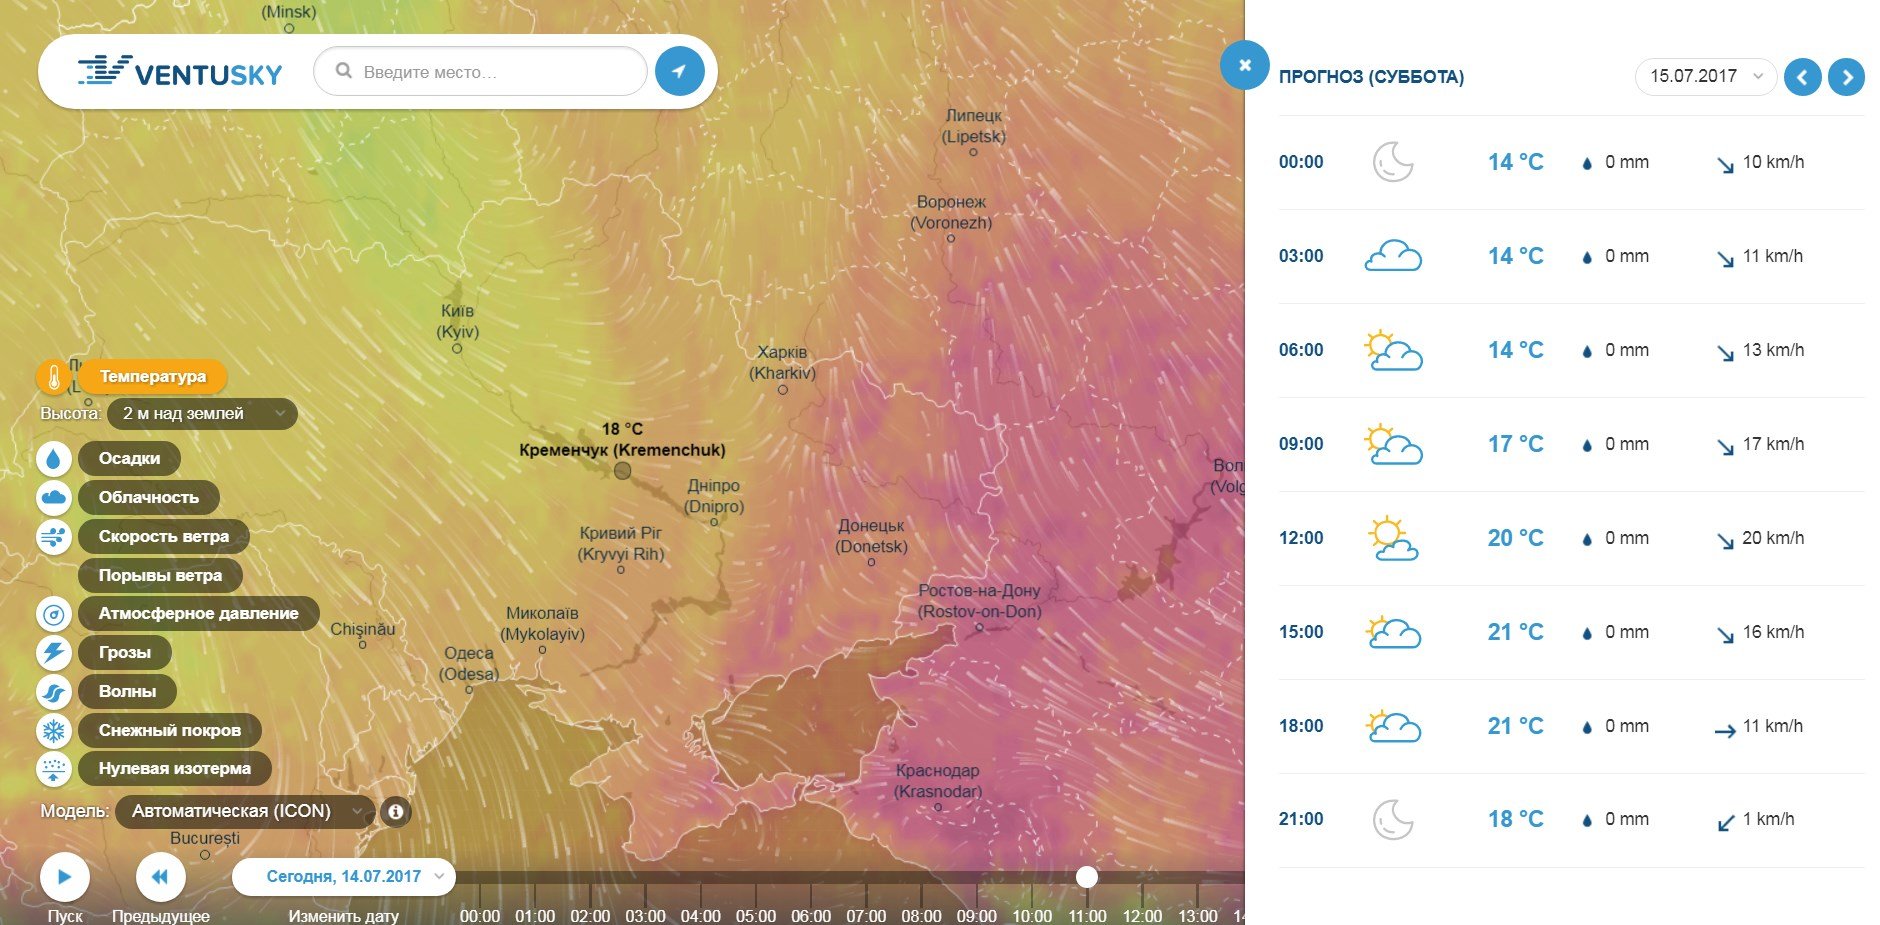Select the thunderstorm lightning bolt icon
The image size is (1880, 925).
[x=53, y=653]
